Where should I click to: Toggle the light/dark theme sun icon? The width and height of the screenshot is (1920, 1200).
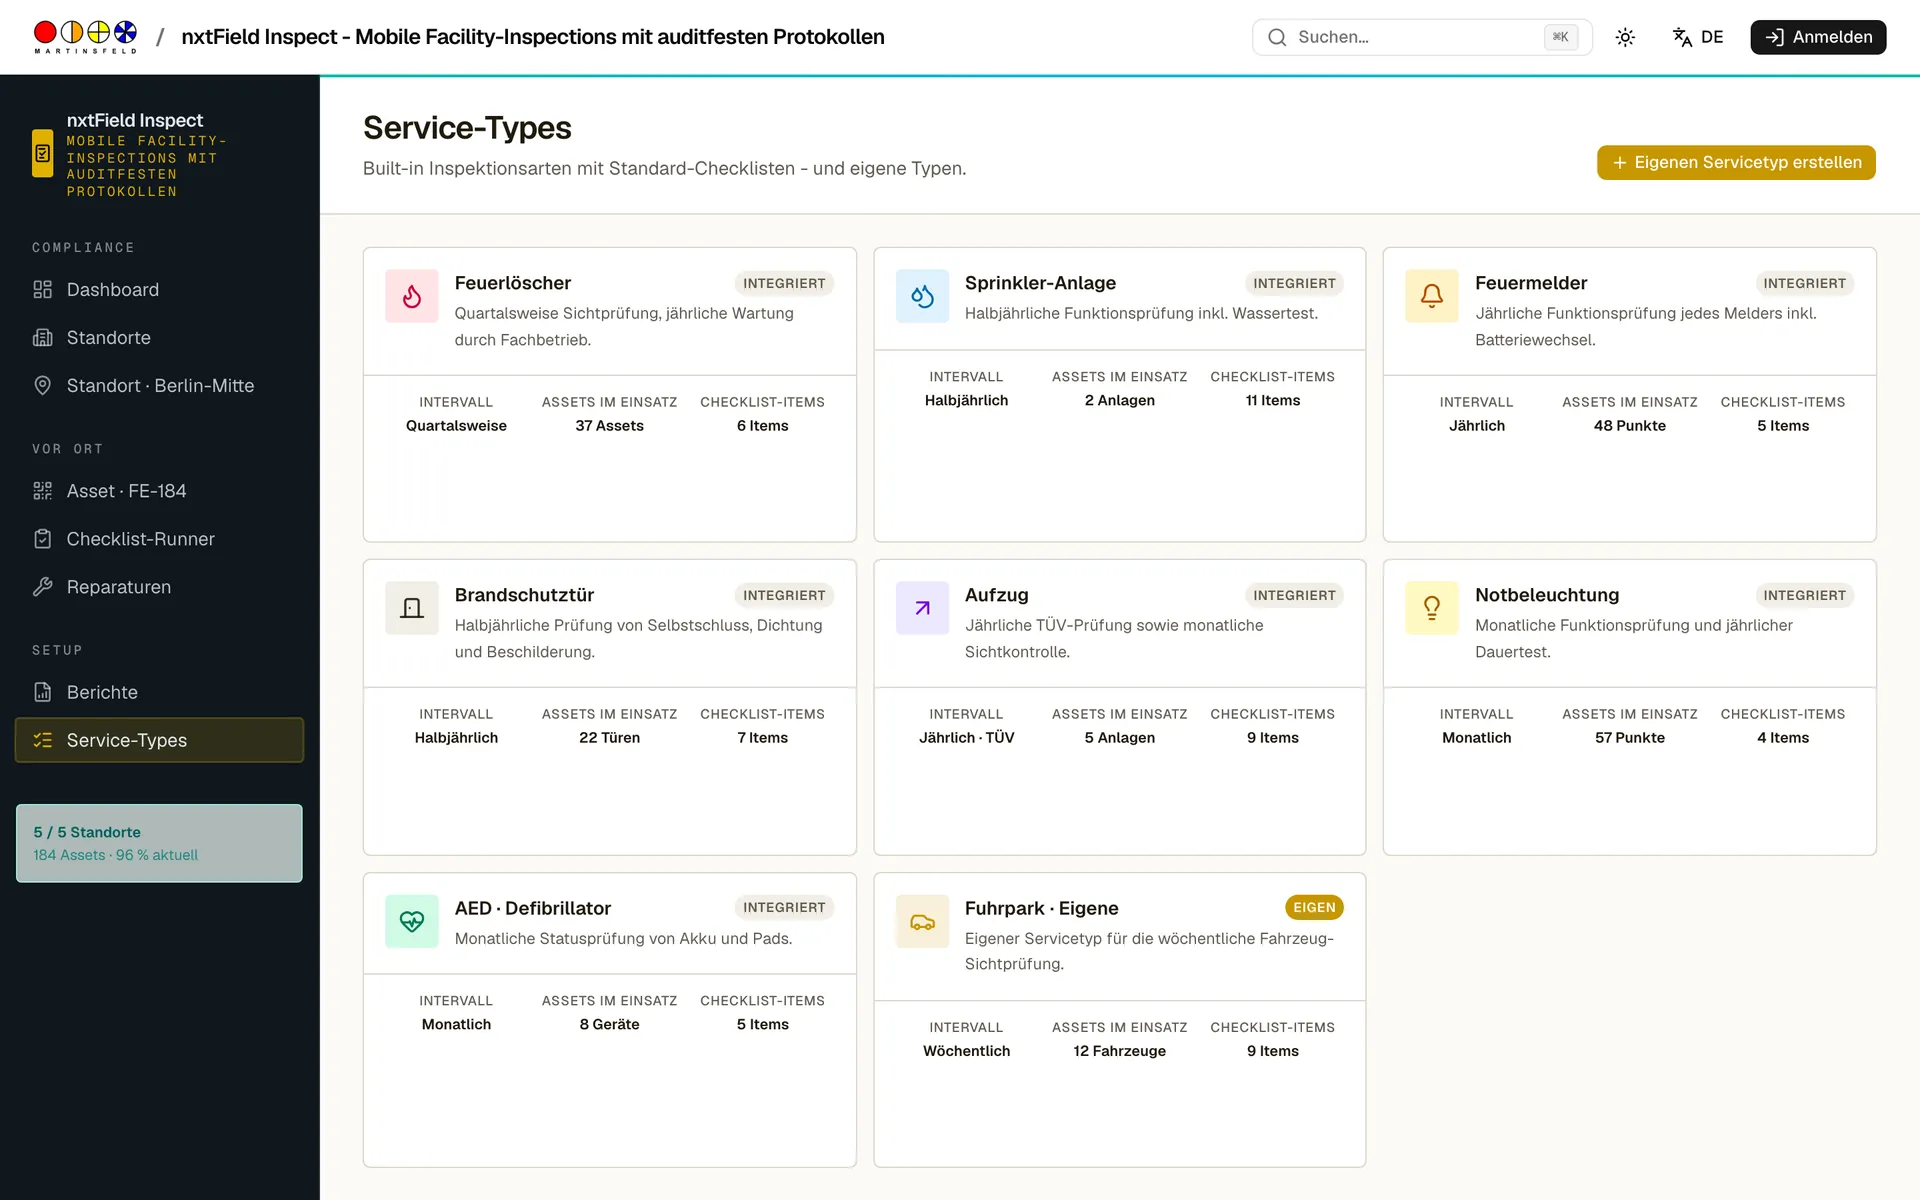coord(1625,37)
